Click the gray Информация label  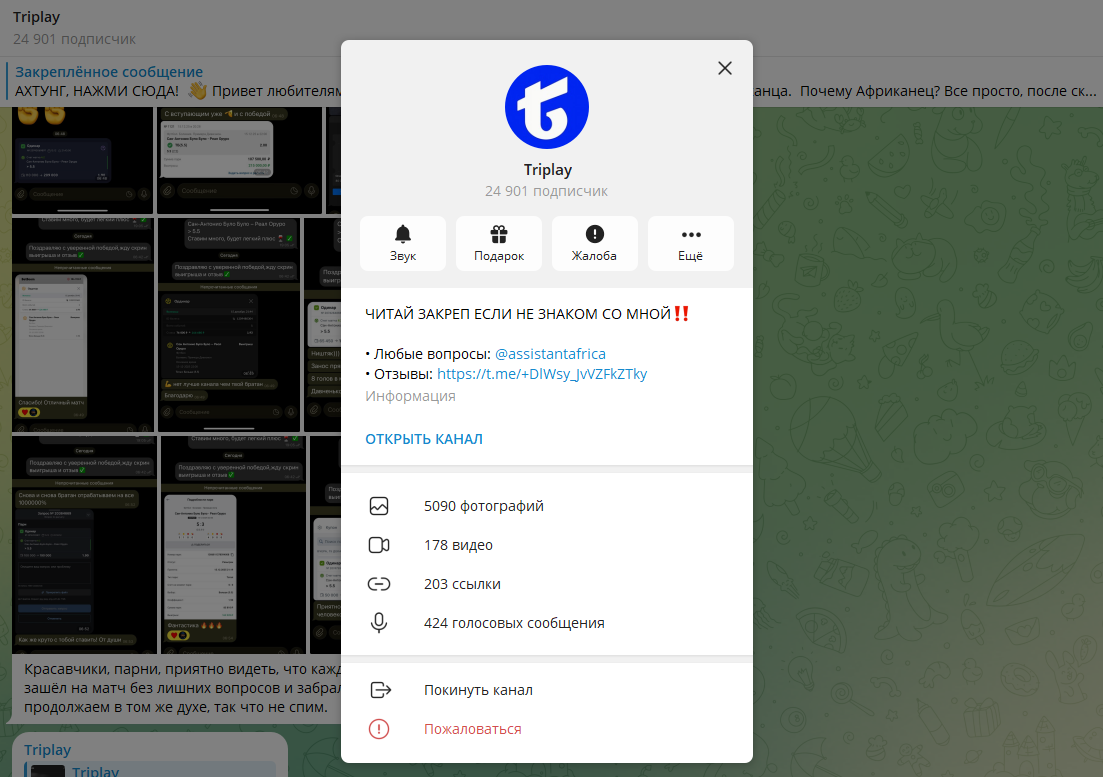point(410,396)
